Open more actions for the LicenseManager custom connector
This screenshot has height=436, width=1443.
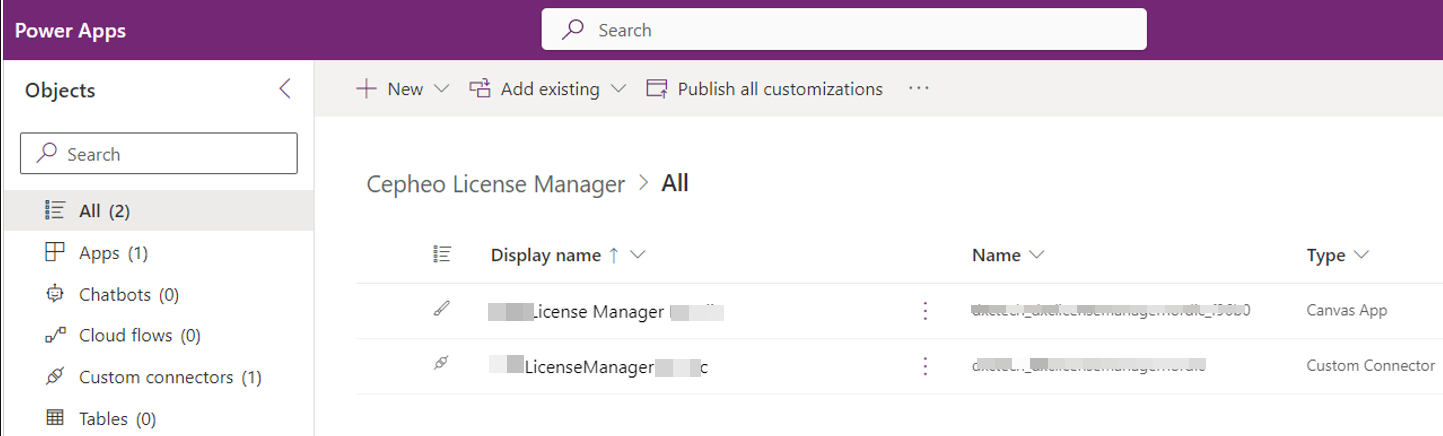tap(925, 366)
